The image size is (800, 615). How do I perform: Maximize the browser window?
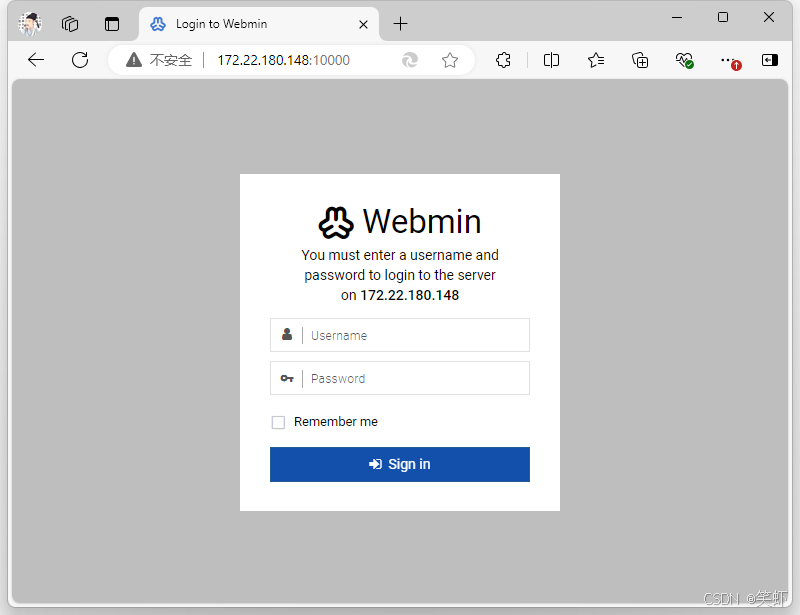[723, 17]
